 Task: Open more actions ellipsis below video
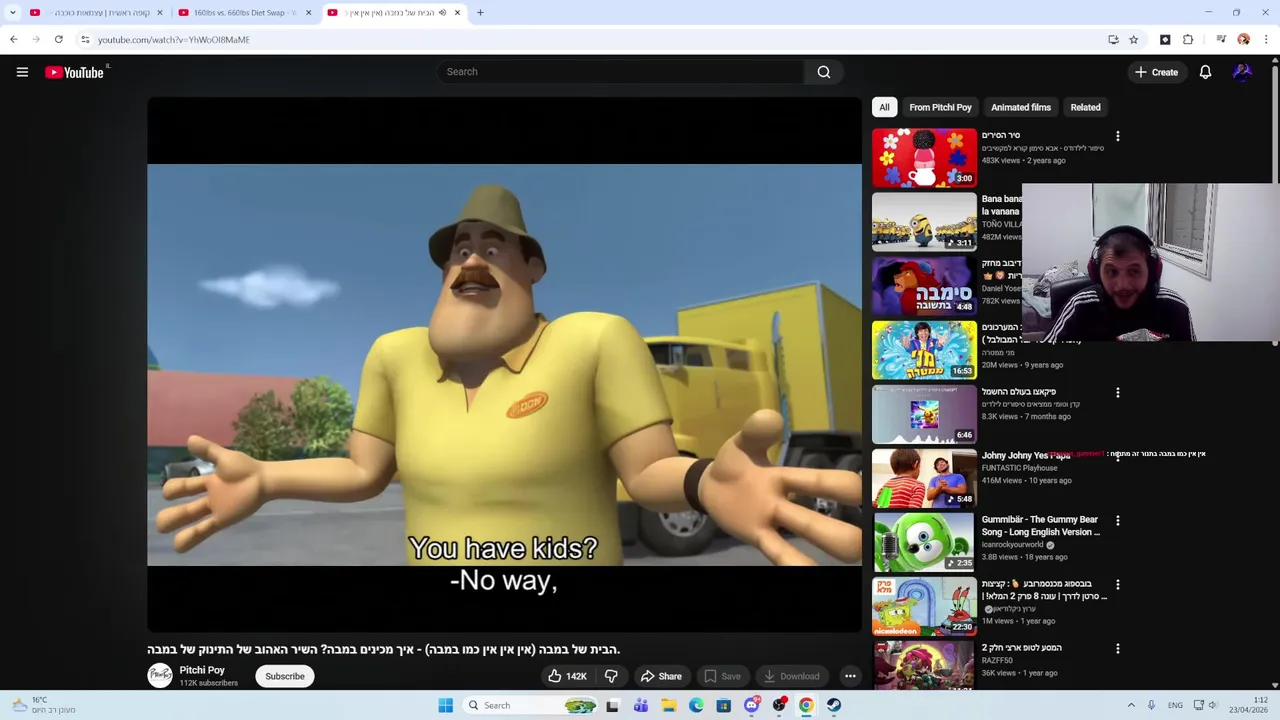click(x=850, y=676)
